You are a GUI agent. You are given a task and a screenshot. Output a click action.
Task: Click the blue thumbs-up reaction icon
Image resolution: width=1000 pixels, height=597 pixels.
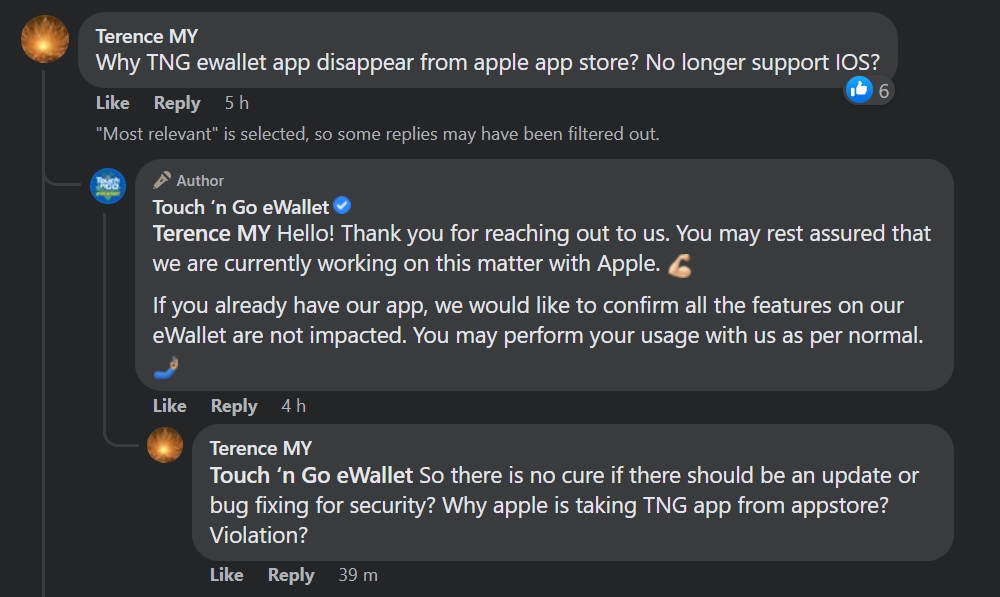pos(859,90)
